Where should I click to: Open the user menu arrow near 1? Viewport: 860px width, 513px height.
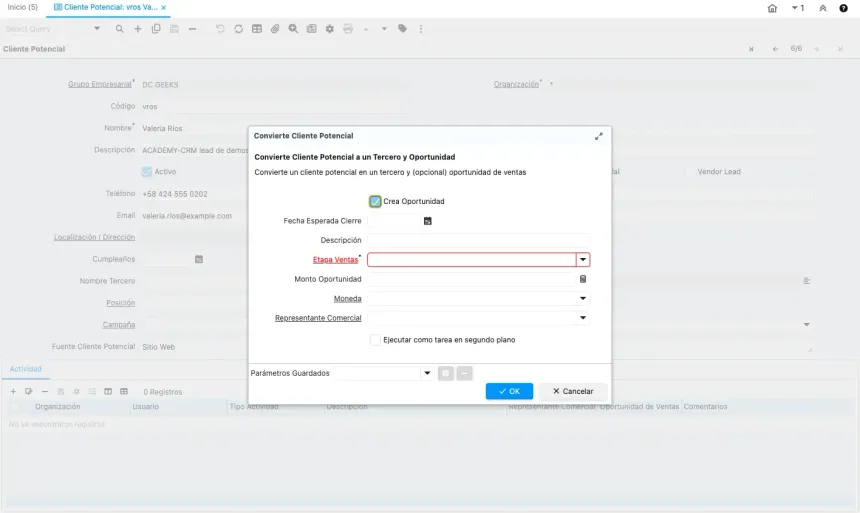click(795, 8)
